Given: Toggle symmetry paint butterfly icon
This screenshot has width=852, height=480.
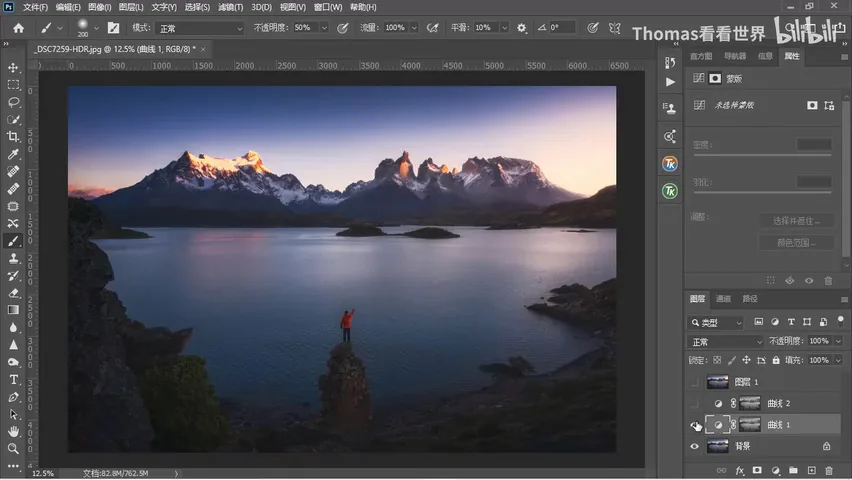Looking at the screenshot, I should point(615,28).
